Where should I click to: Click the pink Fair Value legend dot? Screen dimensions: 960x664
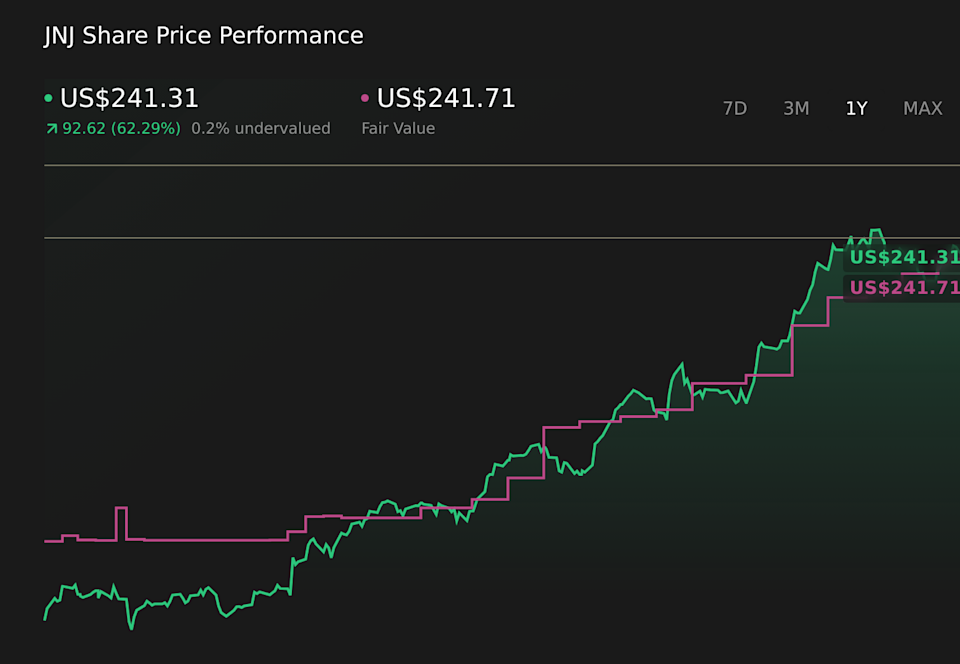(364, 98)
